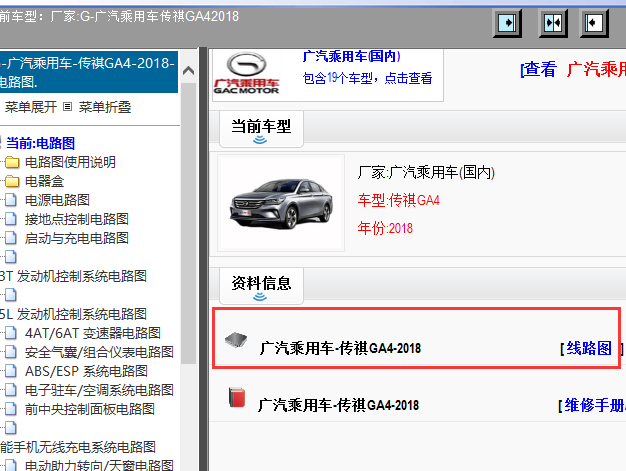Click the blue sidebar title 传祺GA4-2018 电路图

pyautogui.click(x=89, y=72)
